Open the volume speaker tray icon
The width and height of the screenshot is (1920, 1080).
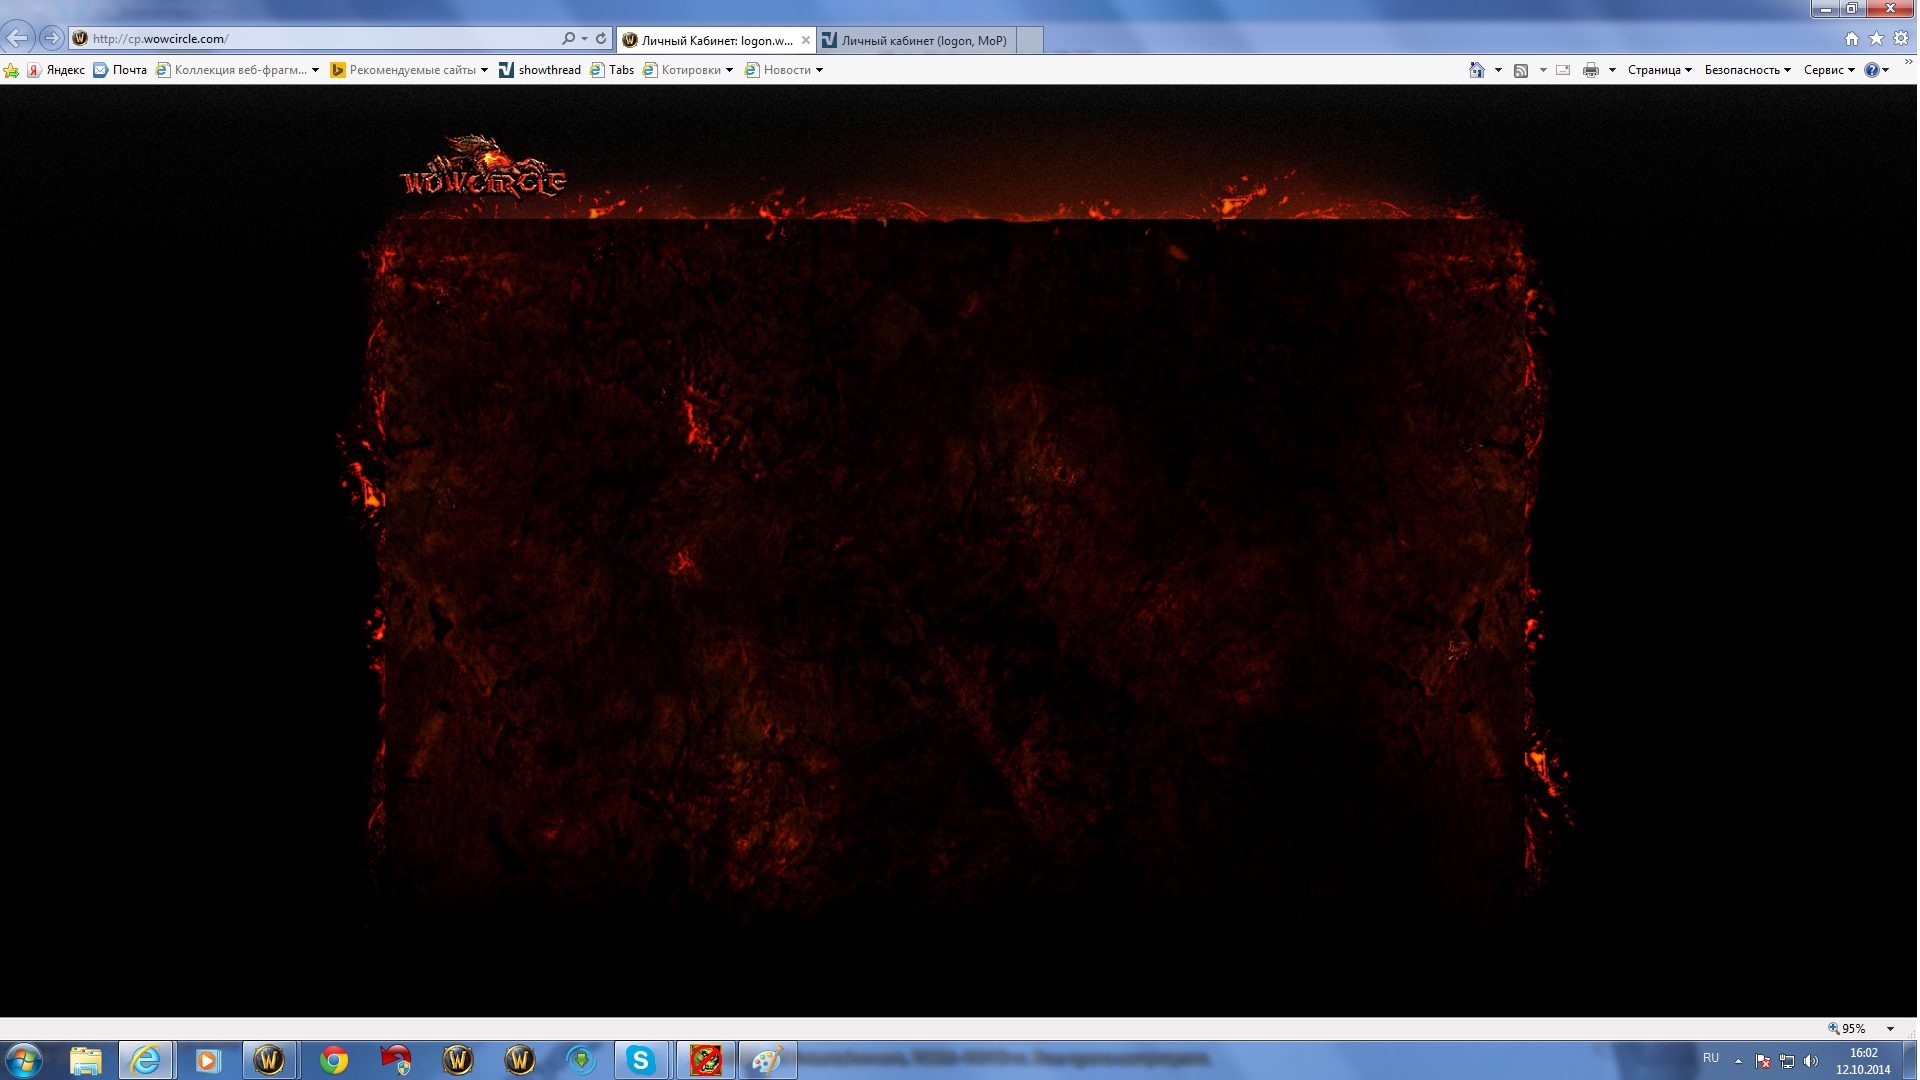(1811, 1061)
